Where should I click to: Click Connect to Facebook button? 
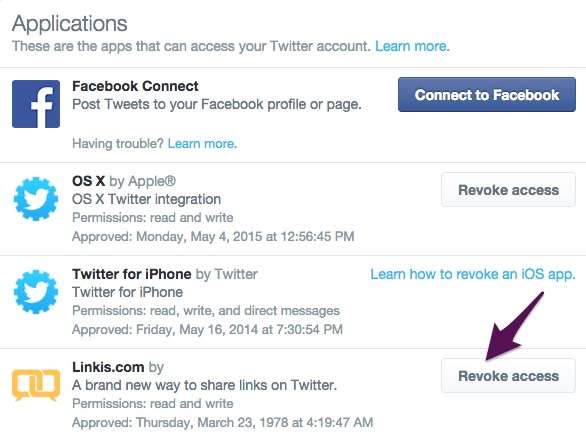click(487, 95)
